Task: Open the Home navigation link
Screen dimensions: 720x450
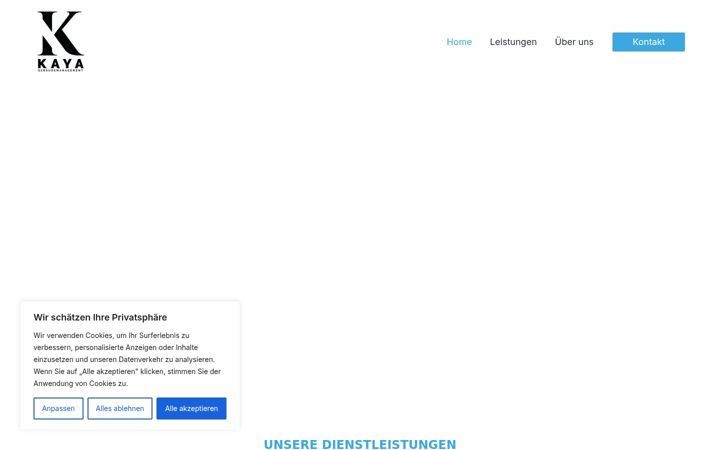Action: [x=459, y=42]
